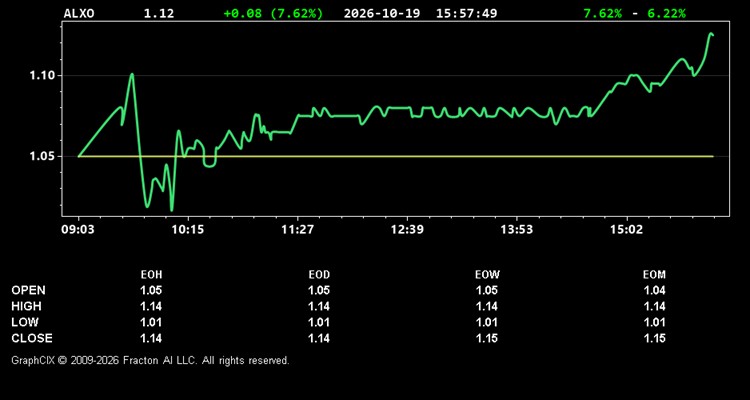Select the EOM CLOSE value 1.15

(654, 338)
